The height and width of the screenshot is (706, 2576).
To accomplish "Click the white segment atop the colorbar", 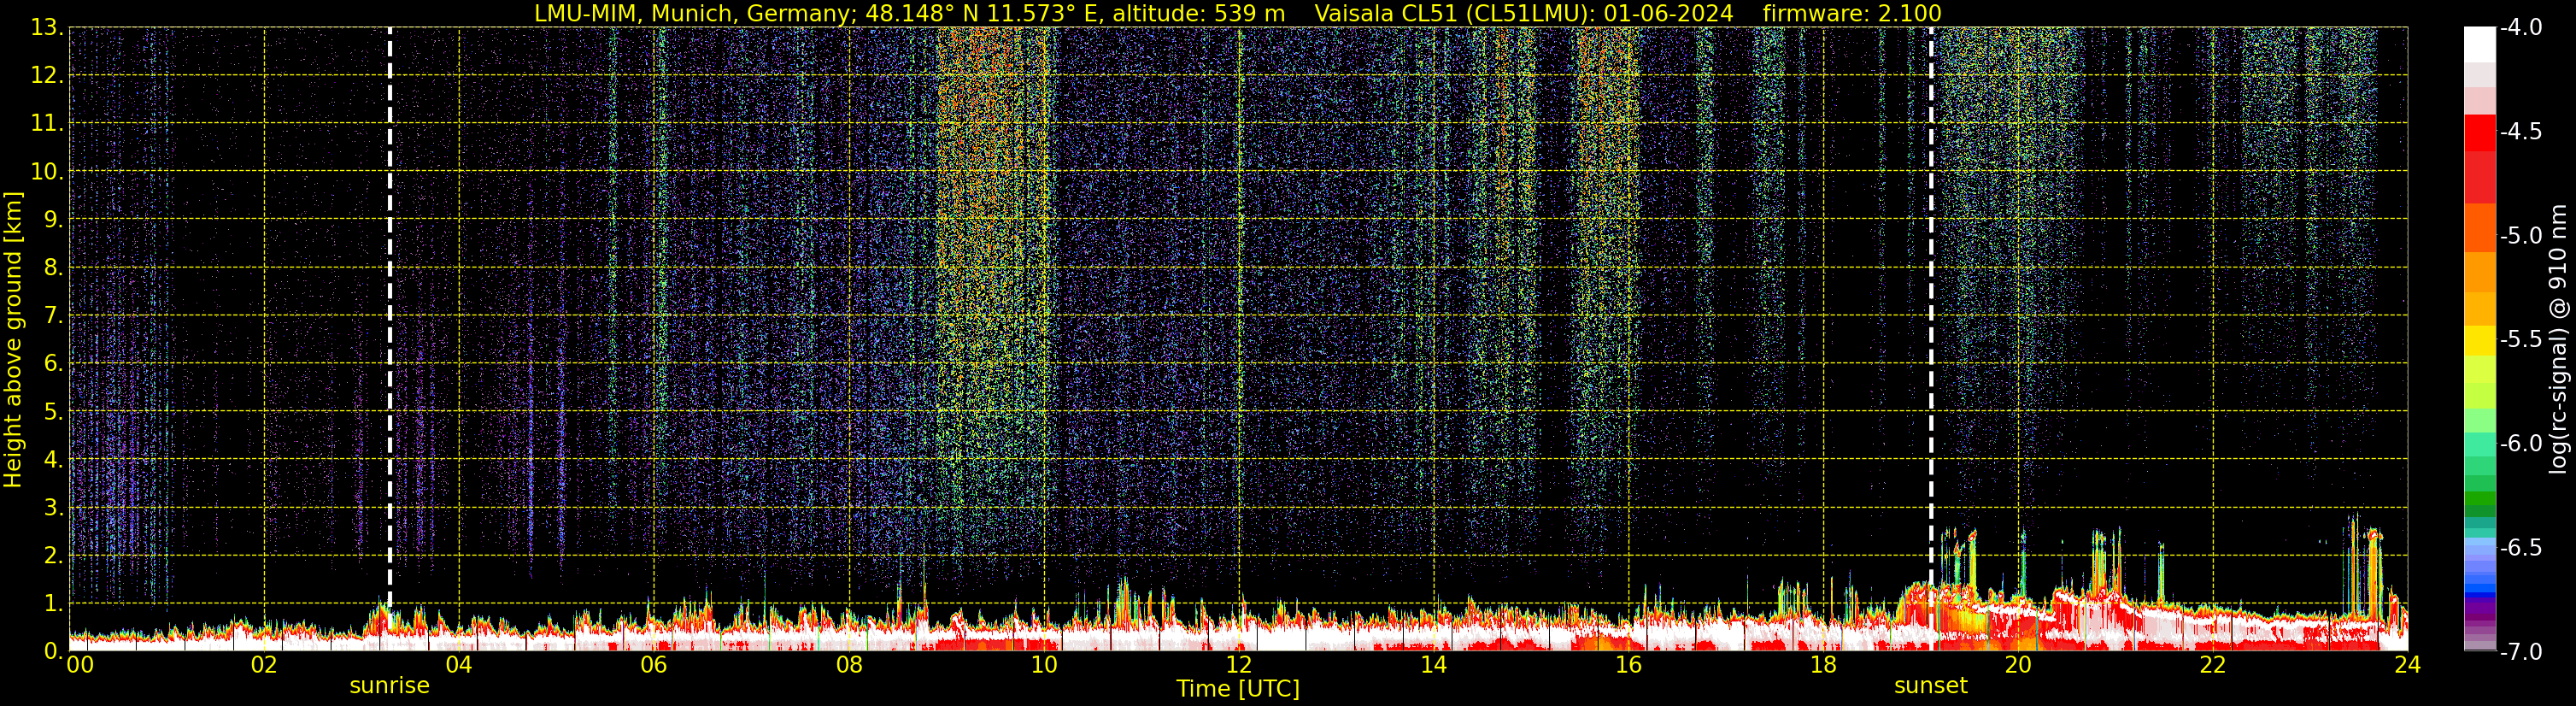I will [2479, 44].
